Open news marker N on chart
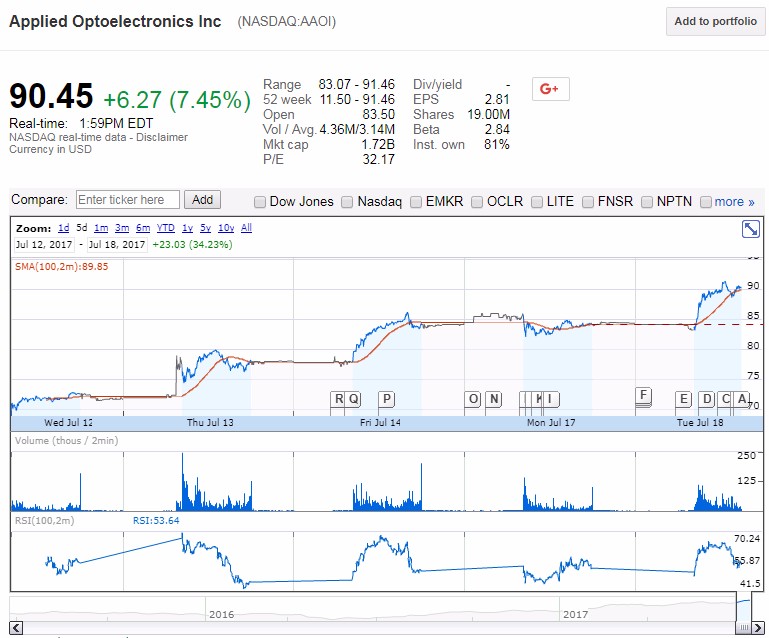 click(494, 399)
